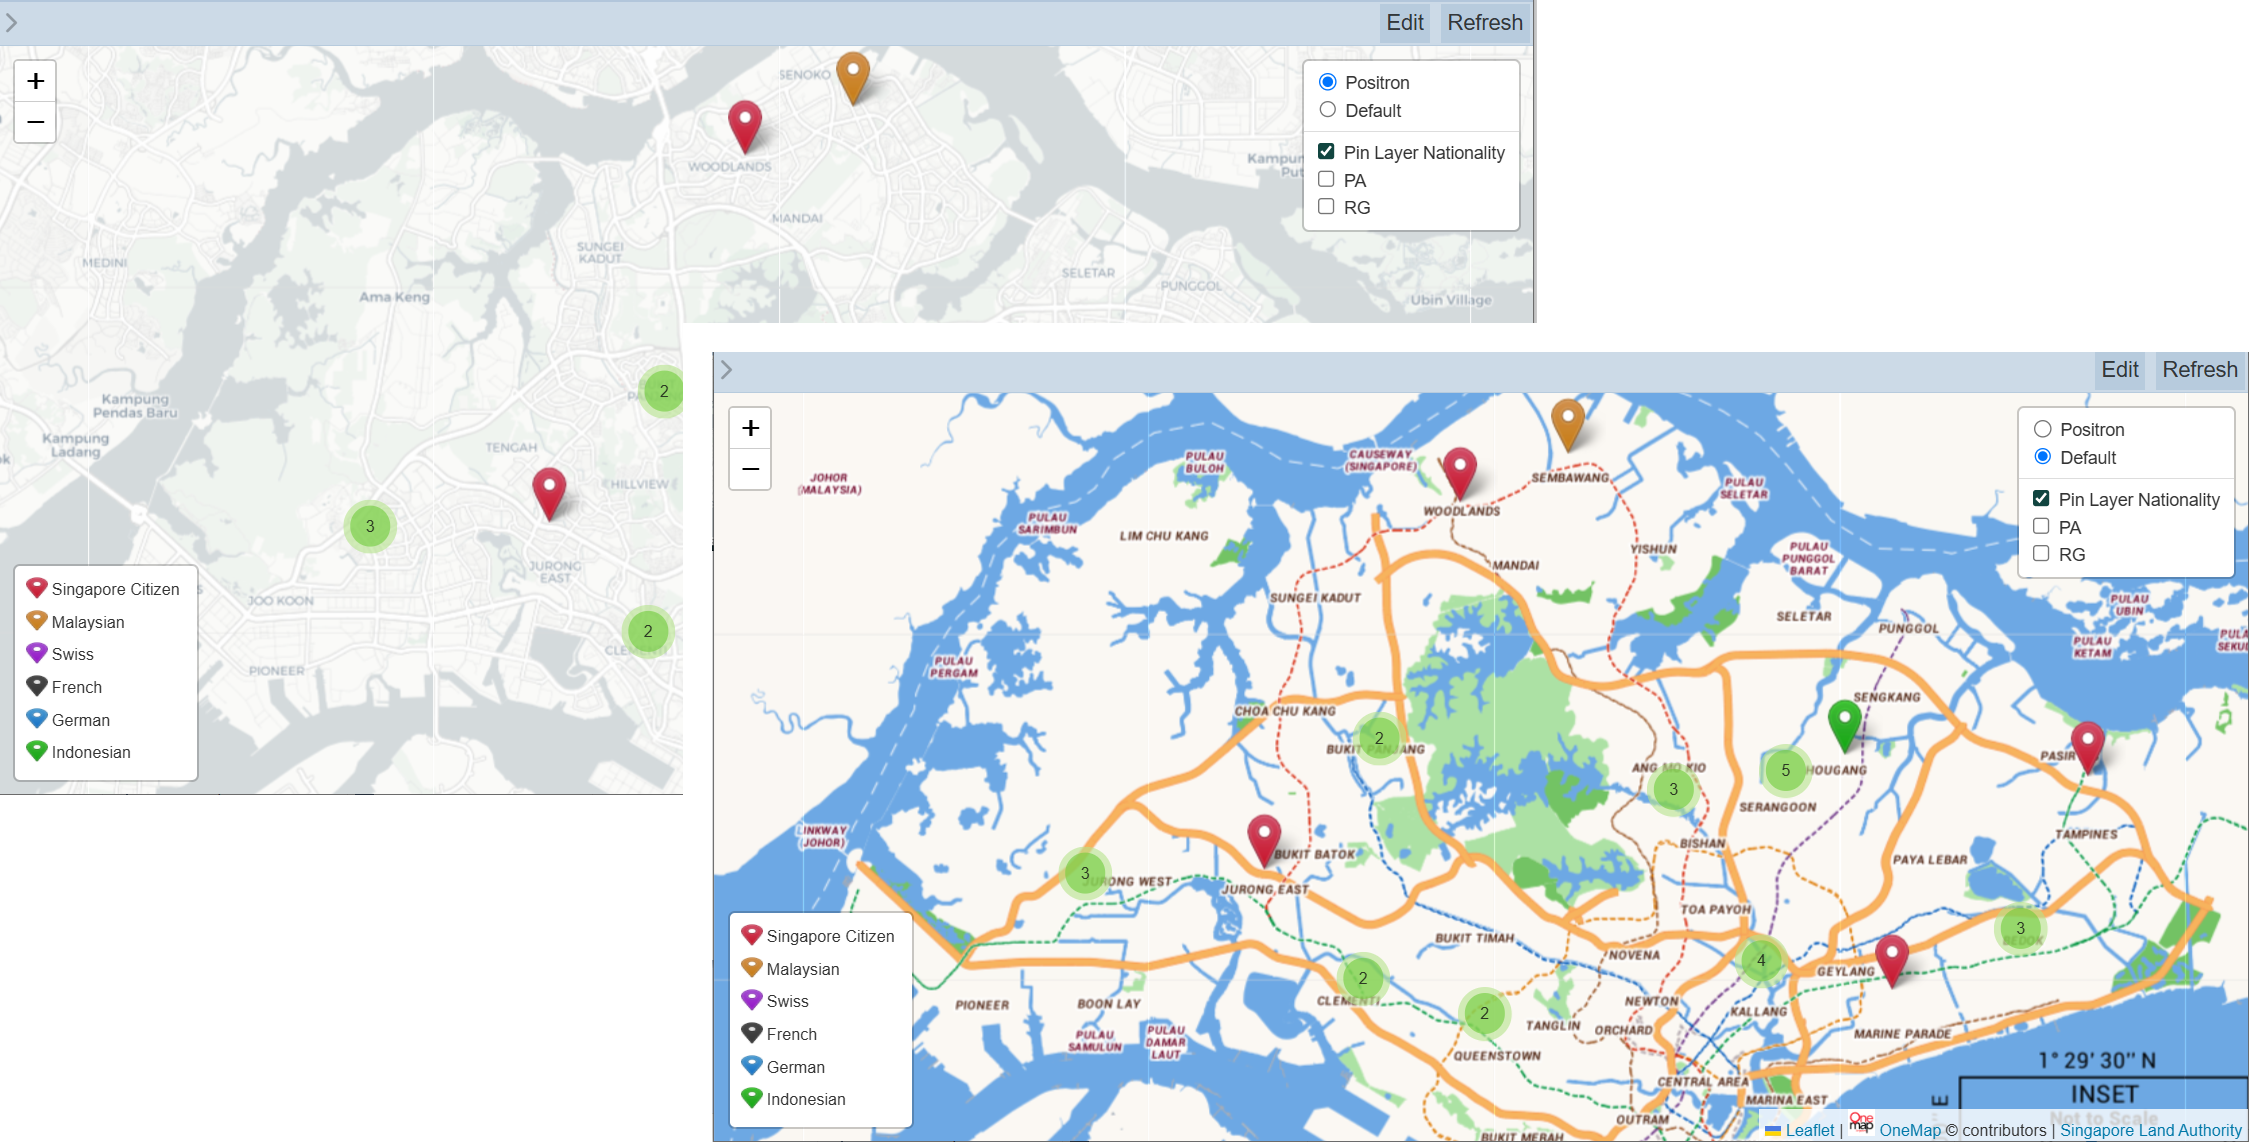Enable the PA layer checkbox in upper map
This screenshot has width=2254, height=1144.
[x=1326, y=180]
